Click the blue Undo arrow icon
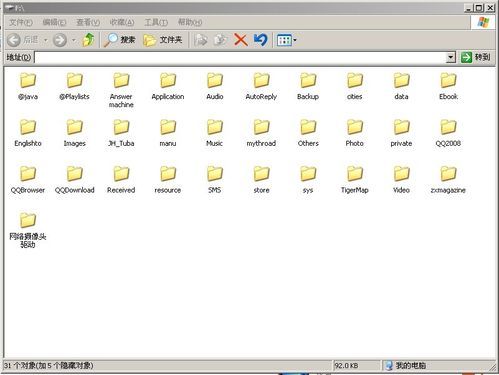The width and height of the screenshot is (499, 375). click(260, 40)
